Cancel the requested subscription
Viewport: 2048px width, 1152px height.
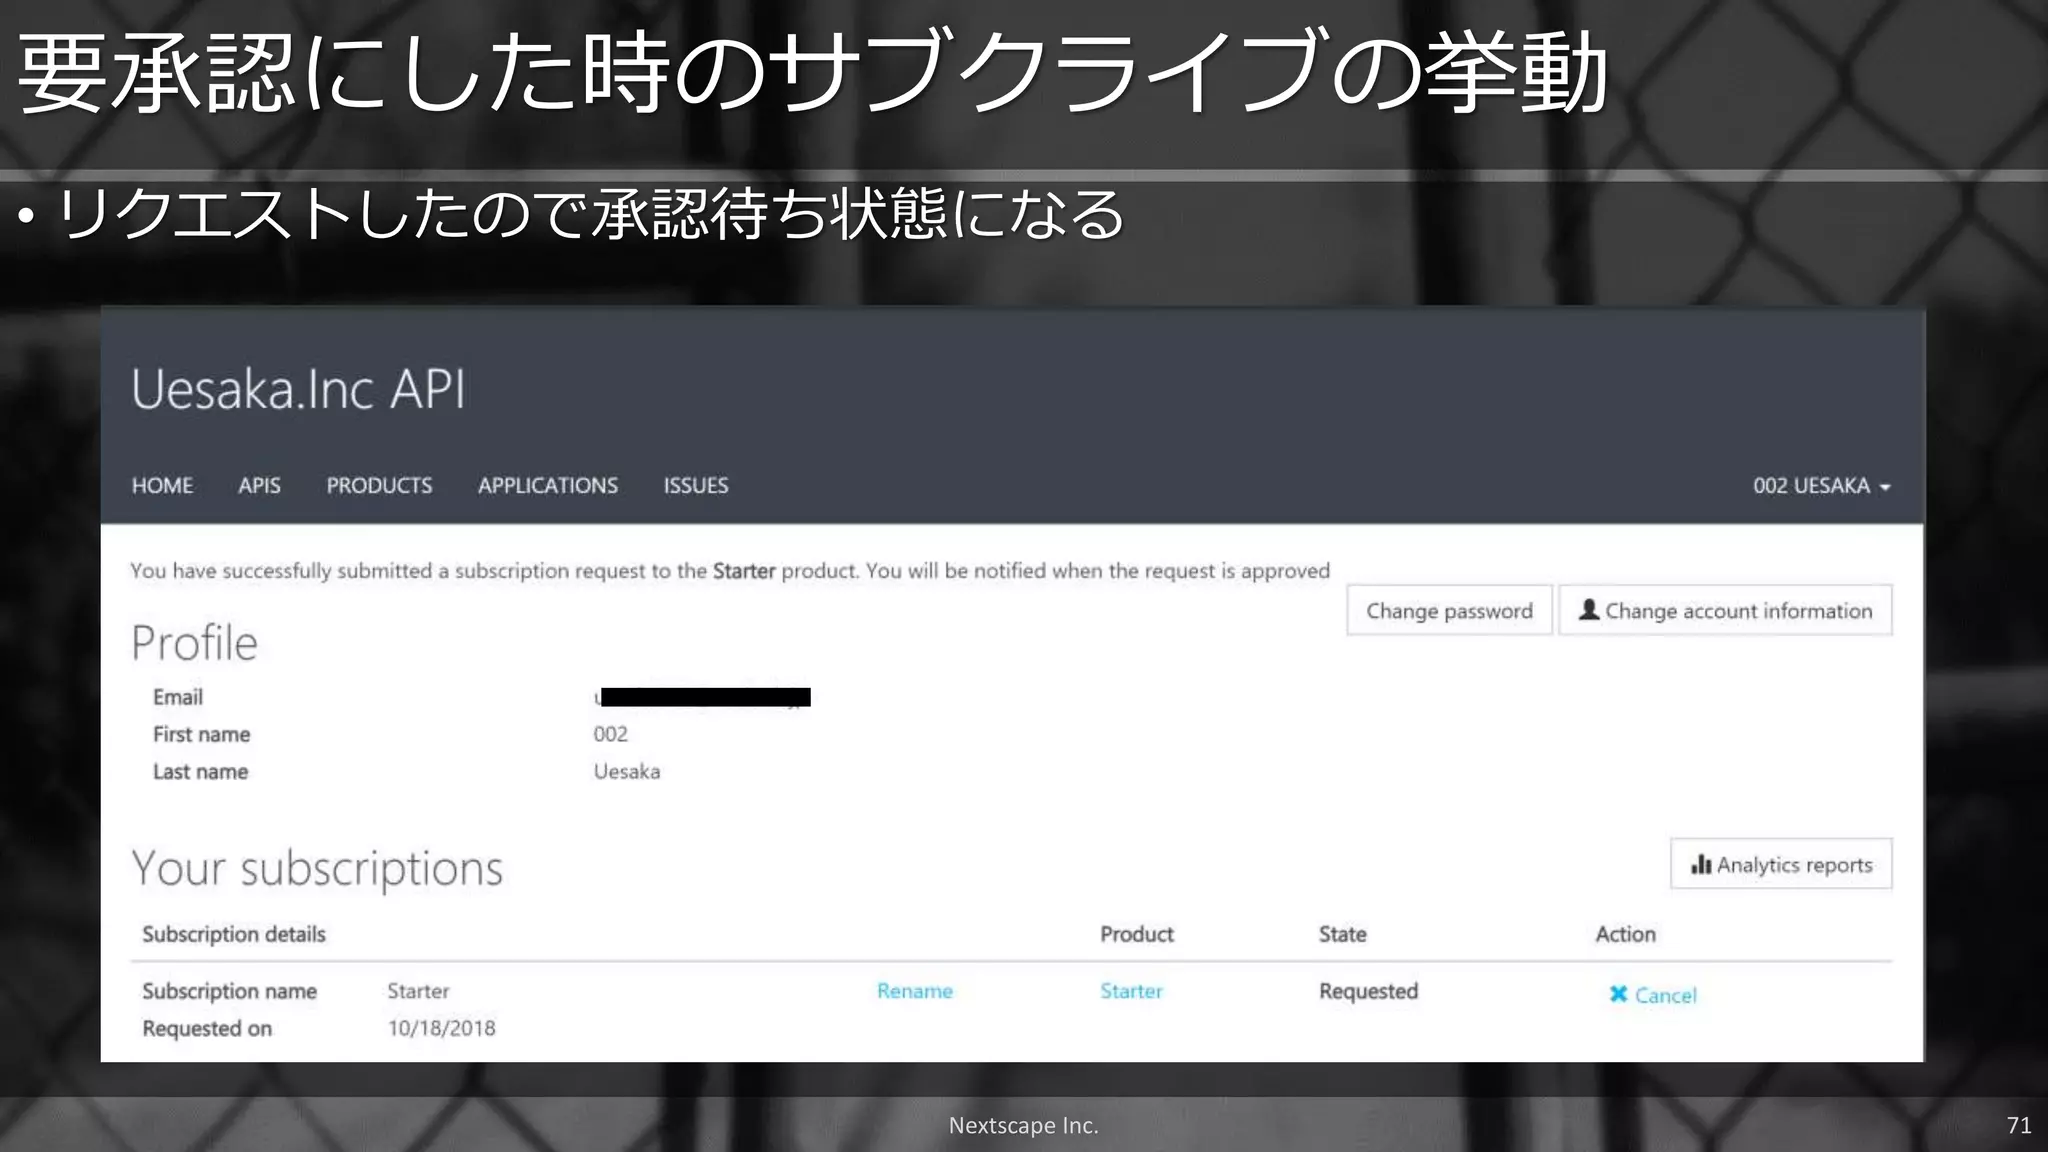coord(1653,995)
